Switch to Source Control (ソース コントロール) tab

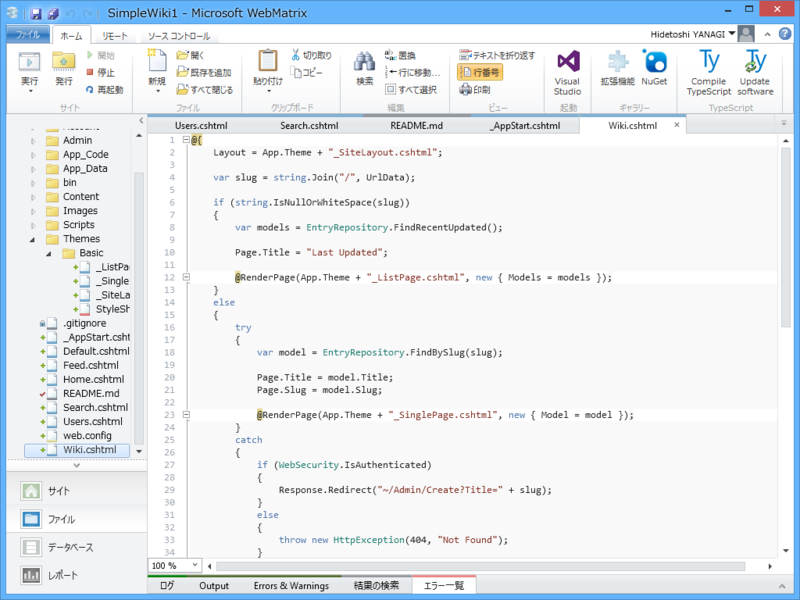click(x=179, y=36)
